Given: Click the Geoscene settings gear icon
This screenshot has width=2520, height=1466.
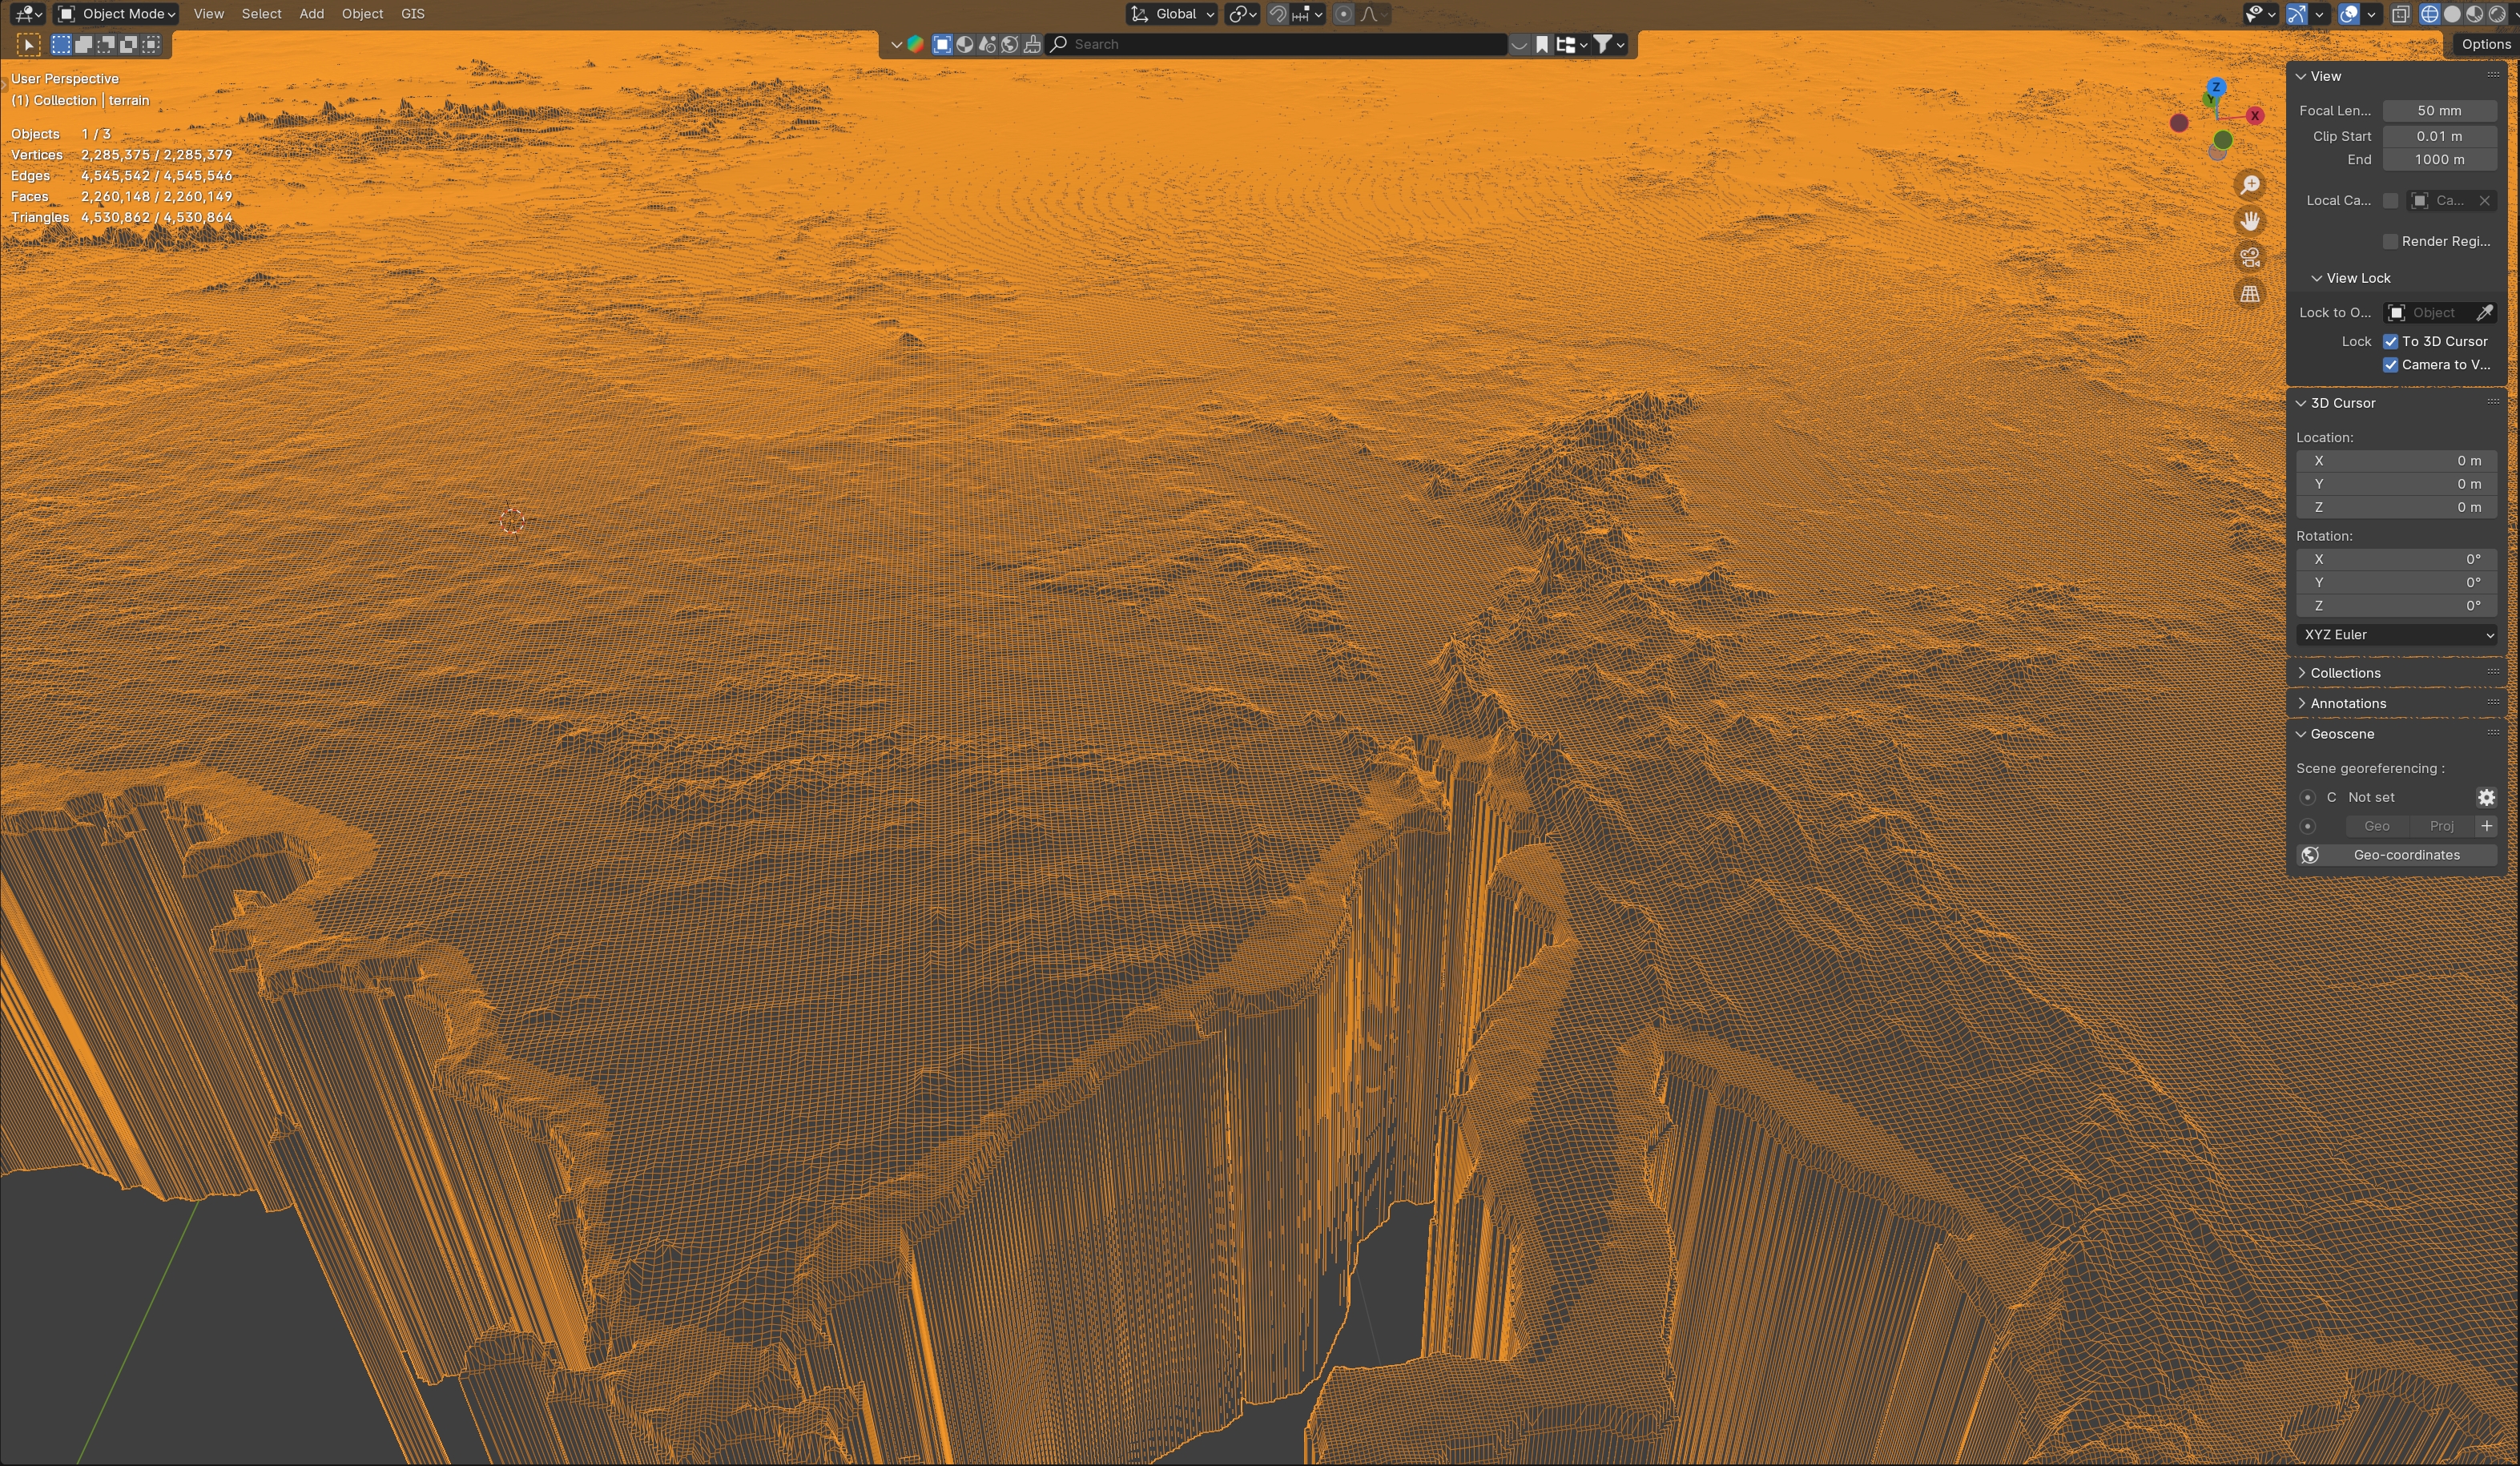Looking at the screenshot, I should 2486,797.
